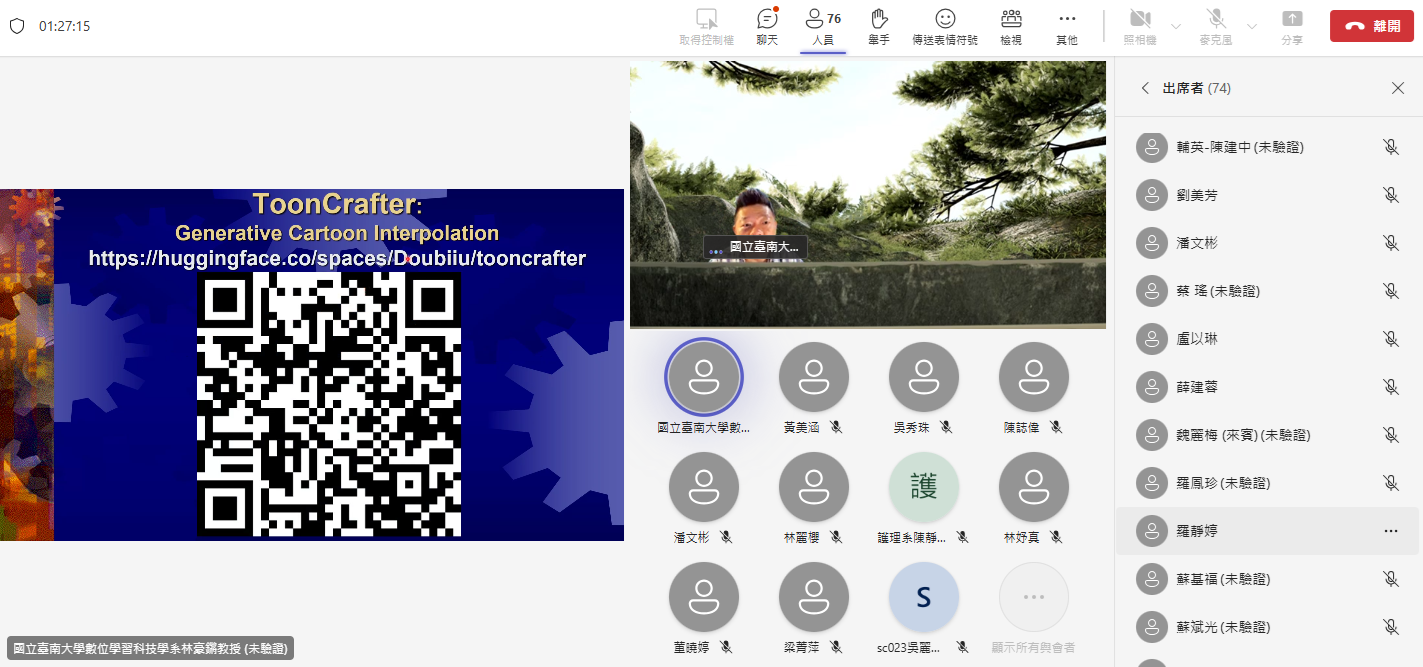This screenshot has width=1423, height=667.
Task: Open the 其他 more actions menu
Action: coord(1067,27)
